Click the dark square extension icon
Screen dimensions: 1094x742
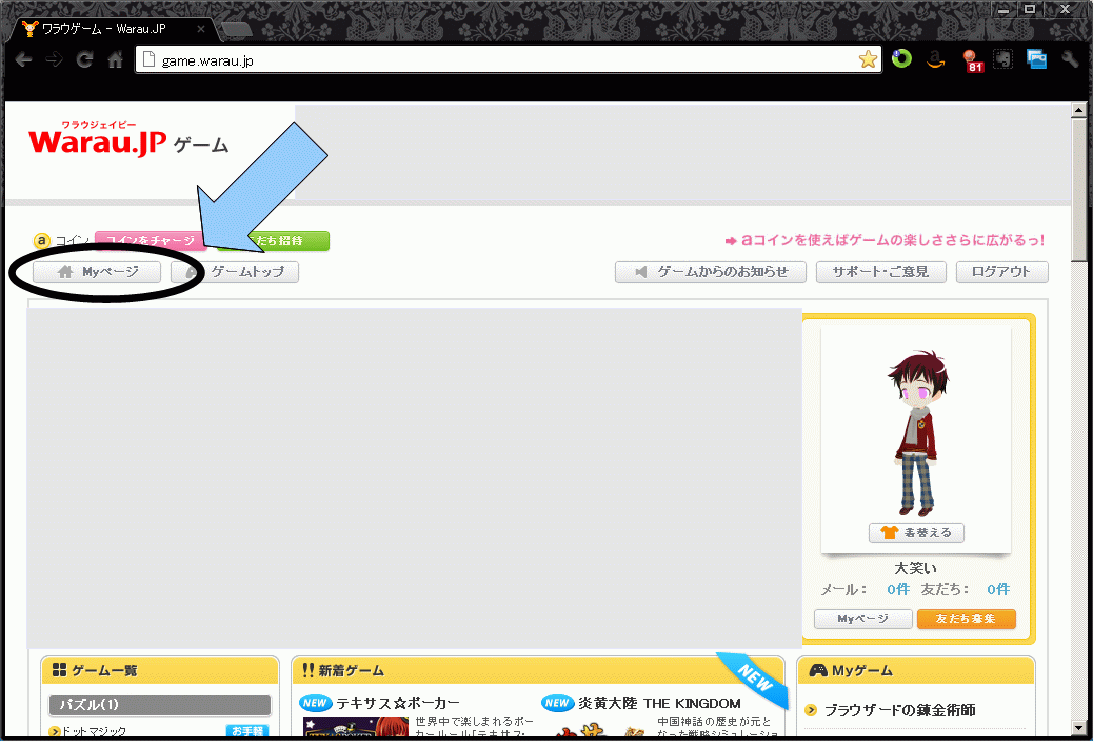1003,60
